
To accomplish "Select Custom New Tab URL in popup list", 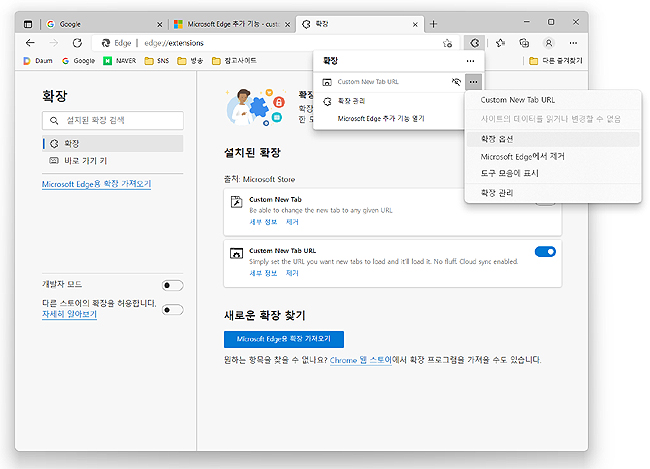I will pyautogui.click(x=368, y=82).
